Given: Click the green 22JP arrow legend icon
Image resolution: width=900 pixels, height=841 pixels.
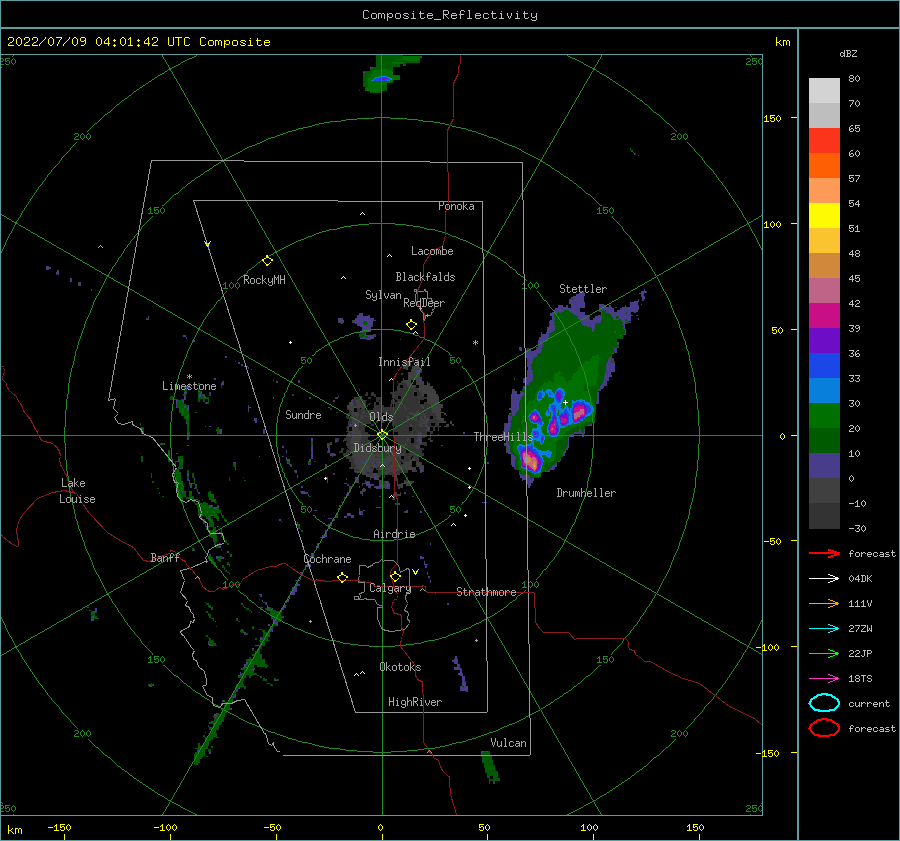Looking at the screenshot, I should pyautogui.click(x=824, y=653).
